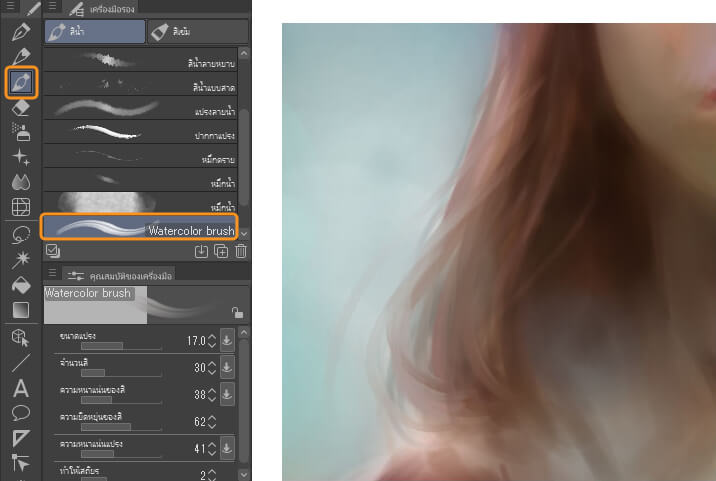Screen dimensions: 716x481
Task: Click the Balloon speech bubble tool
Action: 21,412
